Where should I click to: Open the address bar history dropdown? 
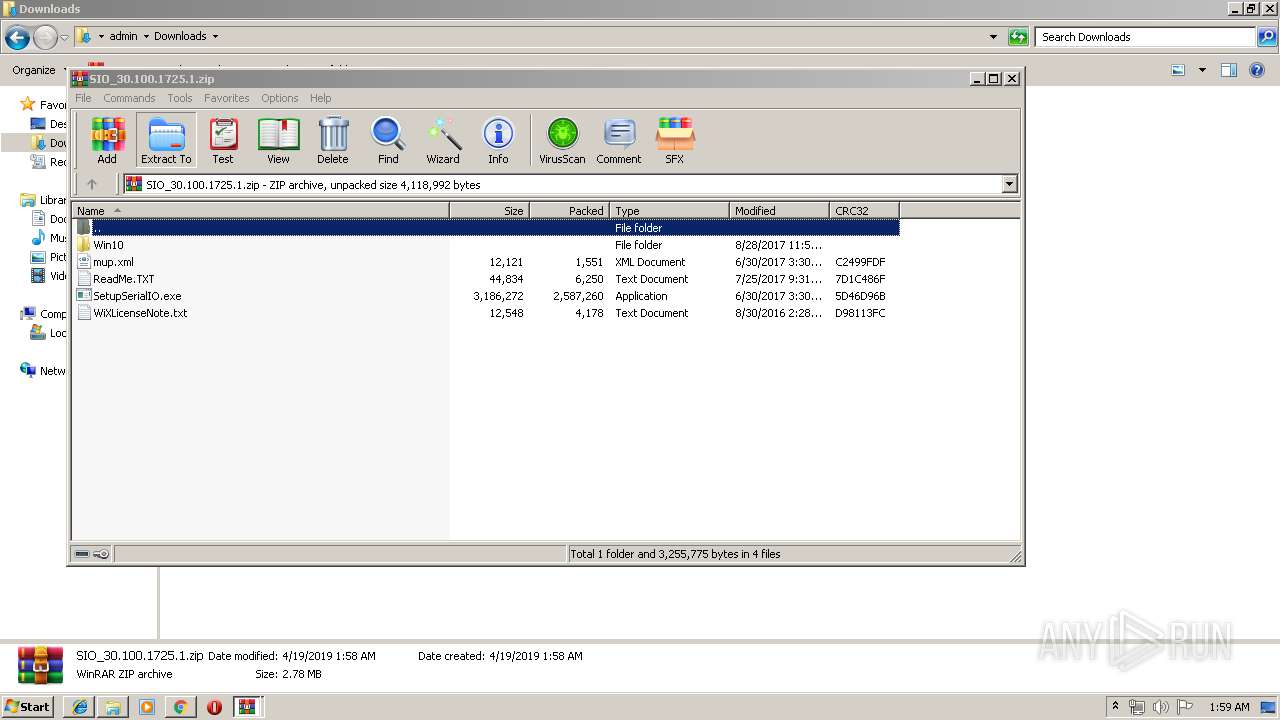[993, 37]
